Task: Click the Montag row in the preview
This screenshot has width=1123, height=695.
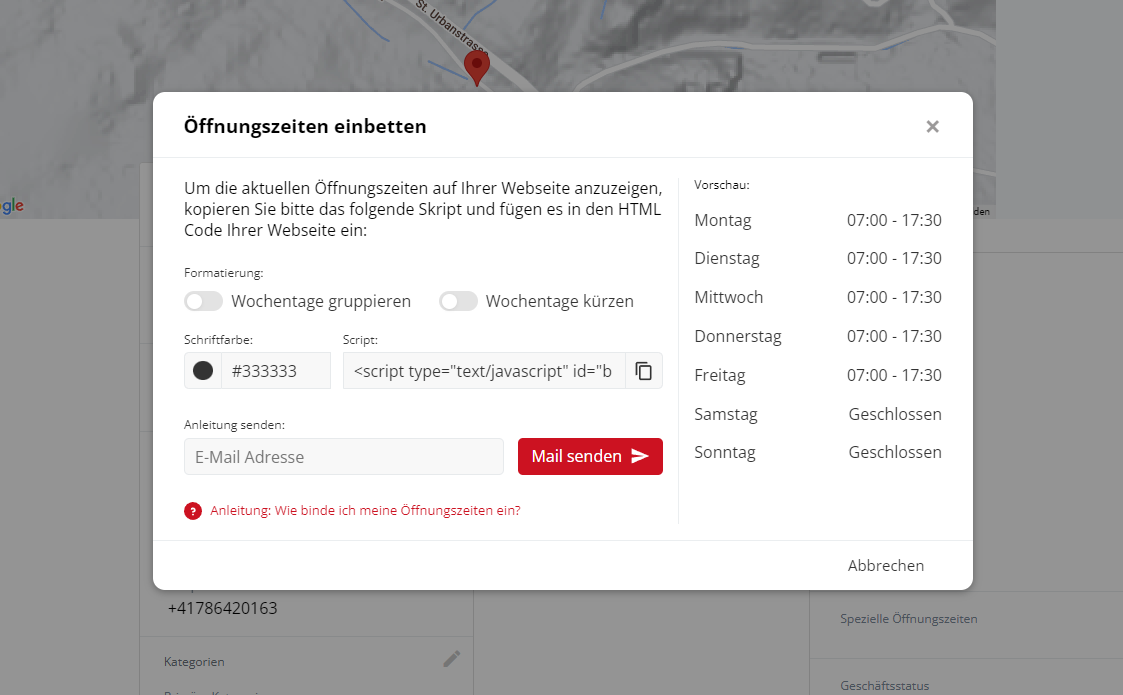Action: click(817, 220)
